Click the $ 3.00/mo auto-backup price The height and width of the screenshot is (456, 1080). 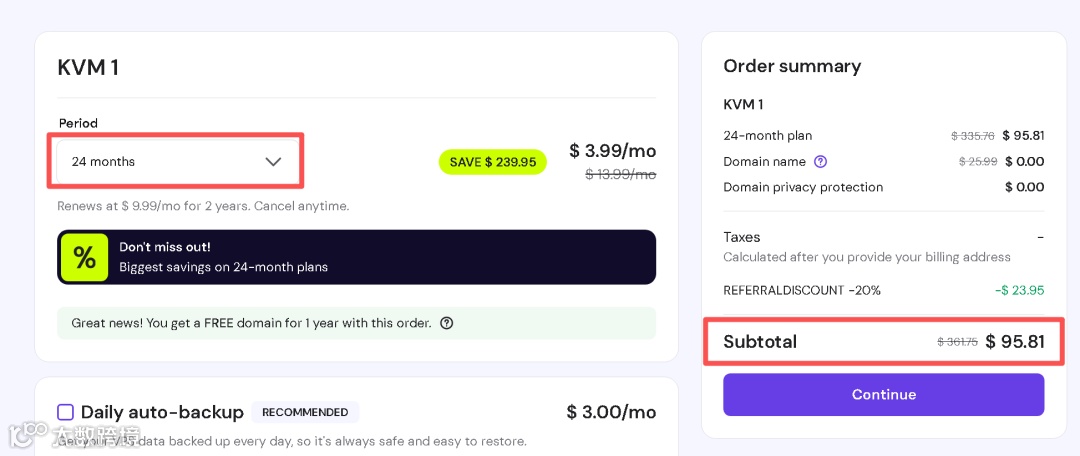pyautogui.click(x=611, y=412)
